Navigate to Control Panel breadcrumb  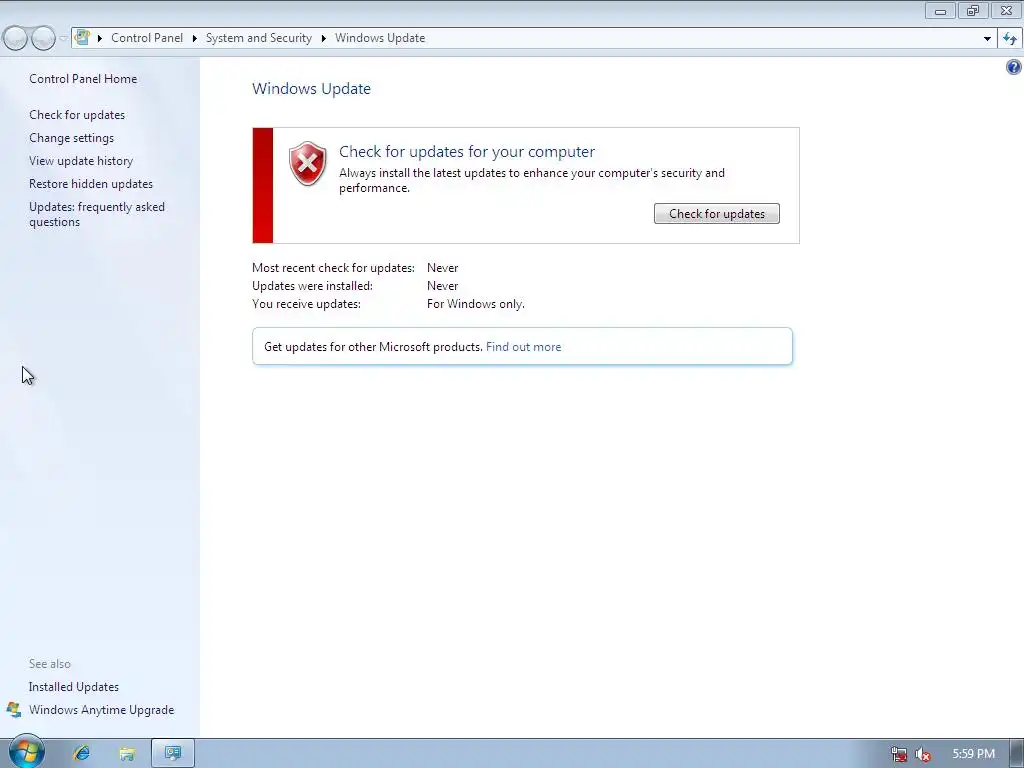[x=147, y=38]
